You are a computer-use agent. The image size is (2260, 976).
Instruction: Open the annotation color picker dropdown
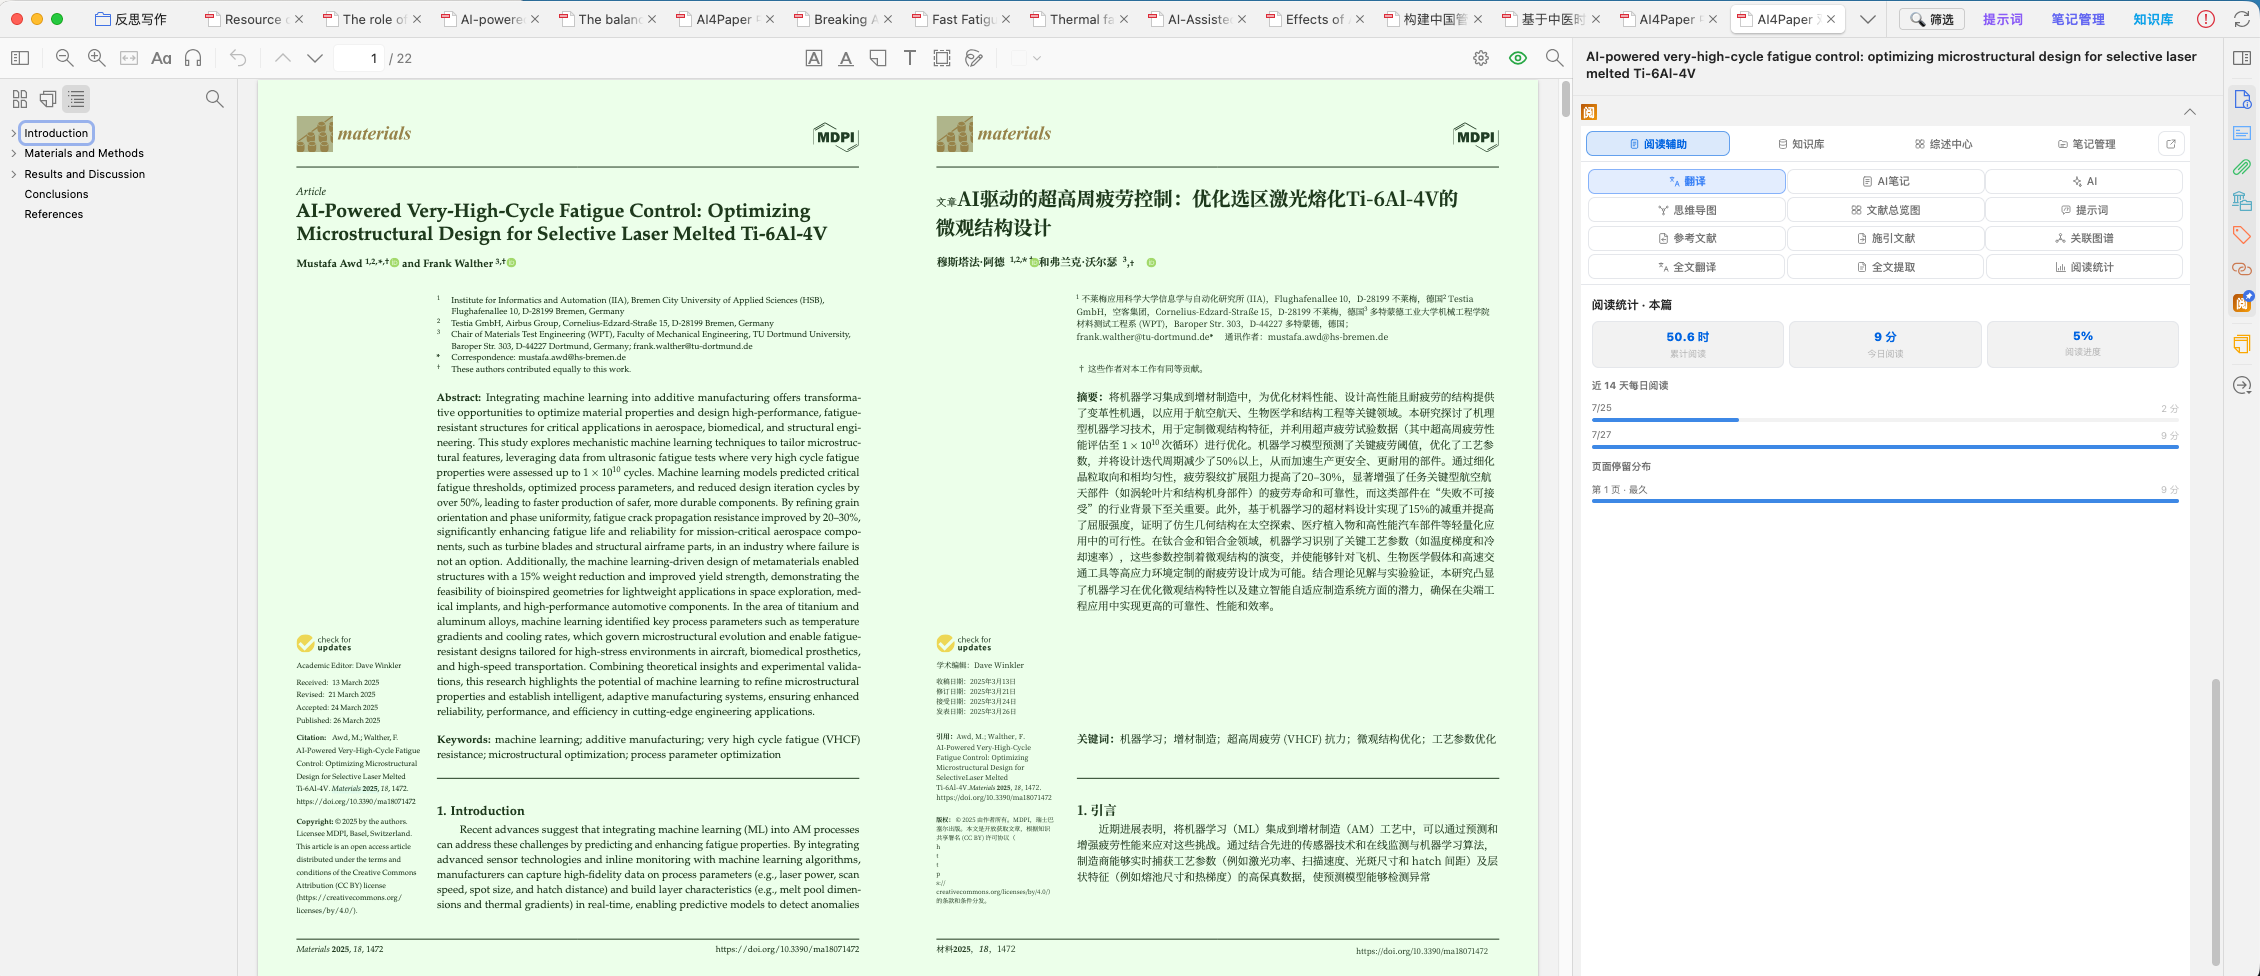pos(1026,58)
